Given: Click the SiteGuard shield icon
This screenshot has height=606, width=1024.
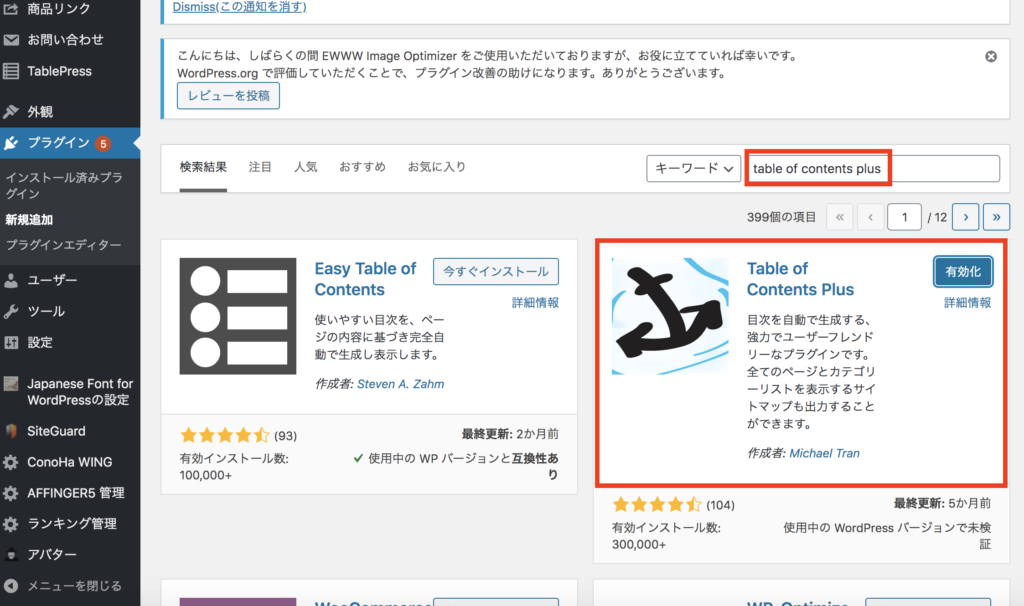Looking at the screenshot, I should (11, 431).
